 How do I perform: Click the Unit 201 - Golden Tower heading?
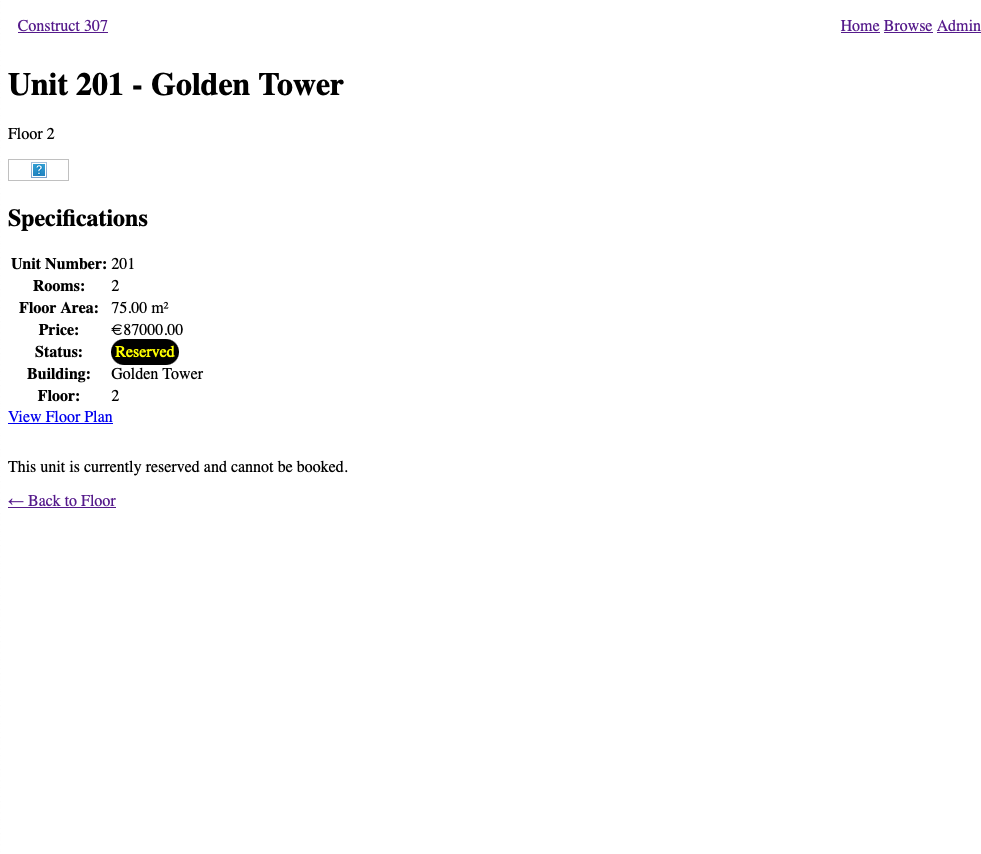pos(176,85)
